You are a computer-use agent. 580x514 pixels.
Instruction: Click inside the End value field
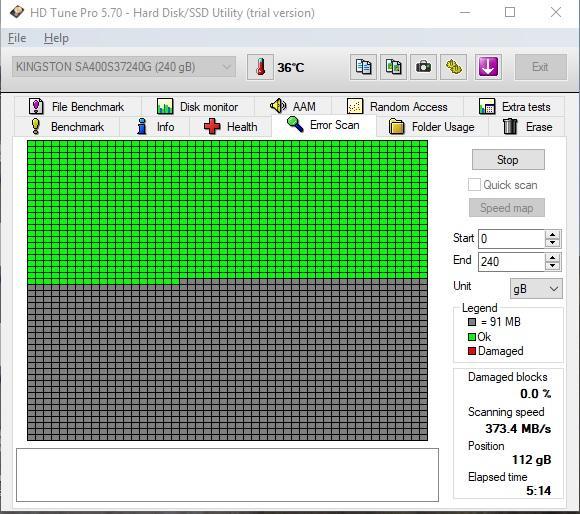[512, 262]
